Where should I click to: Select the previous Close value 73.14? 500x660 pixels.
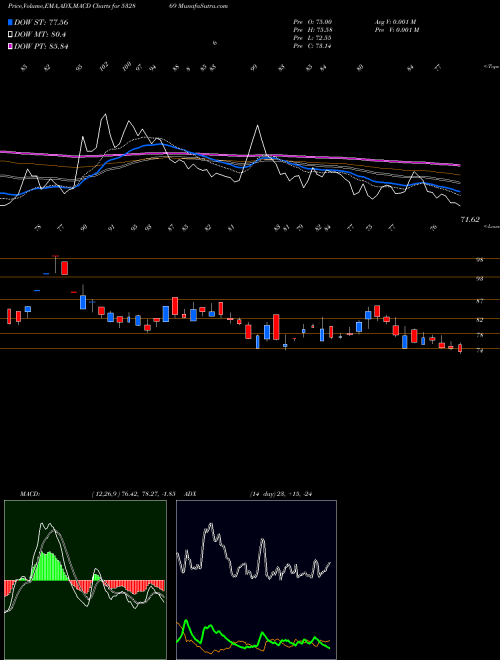323,46
